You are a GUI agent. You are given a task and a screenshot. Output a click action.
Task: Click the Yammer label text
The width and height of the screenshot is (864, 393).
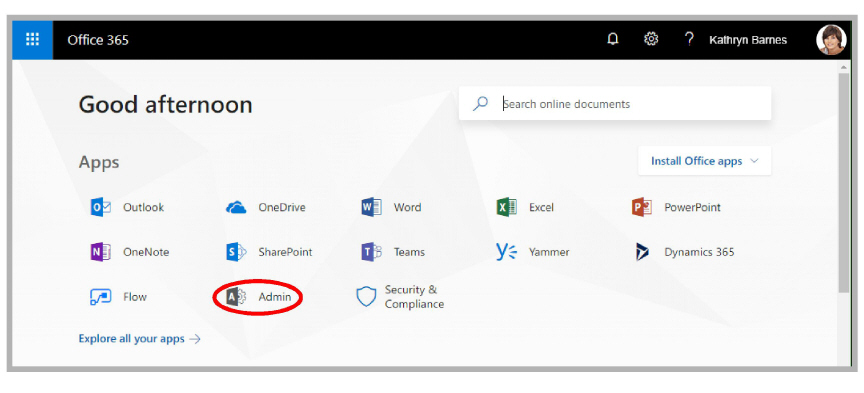(549, 252)
